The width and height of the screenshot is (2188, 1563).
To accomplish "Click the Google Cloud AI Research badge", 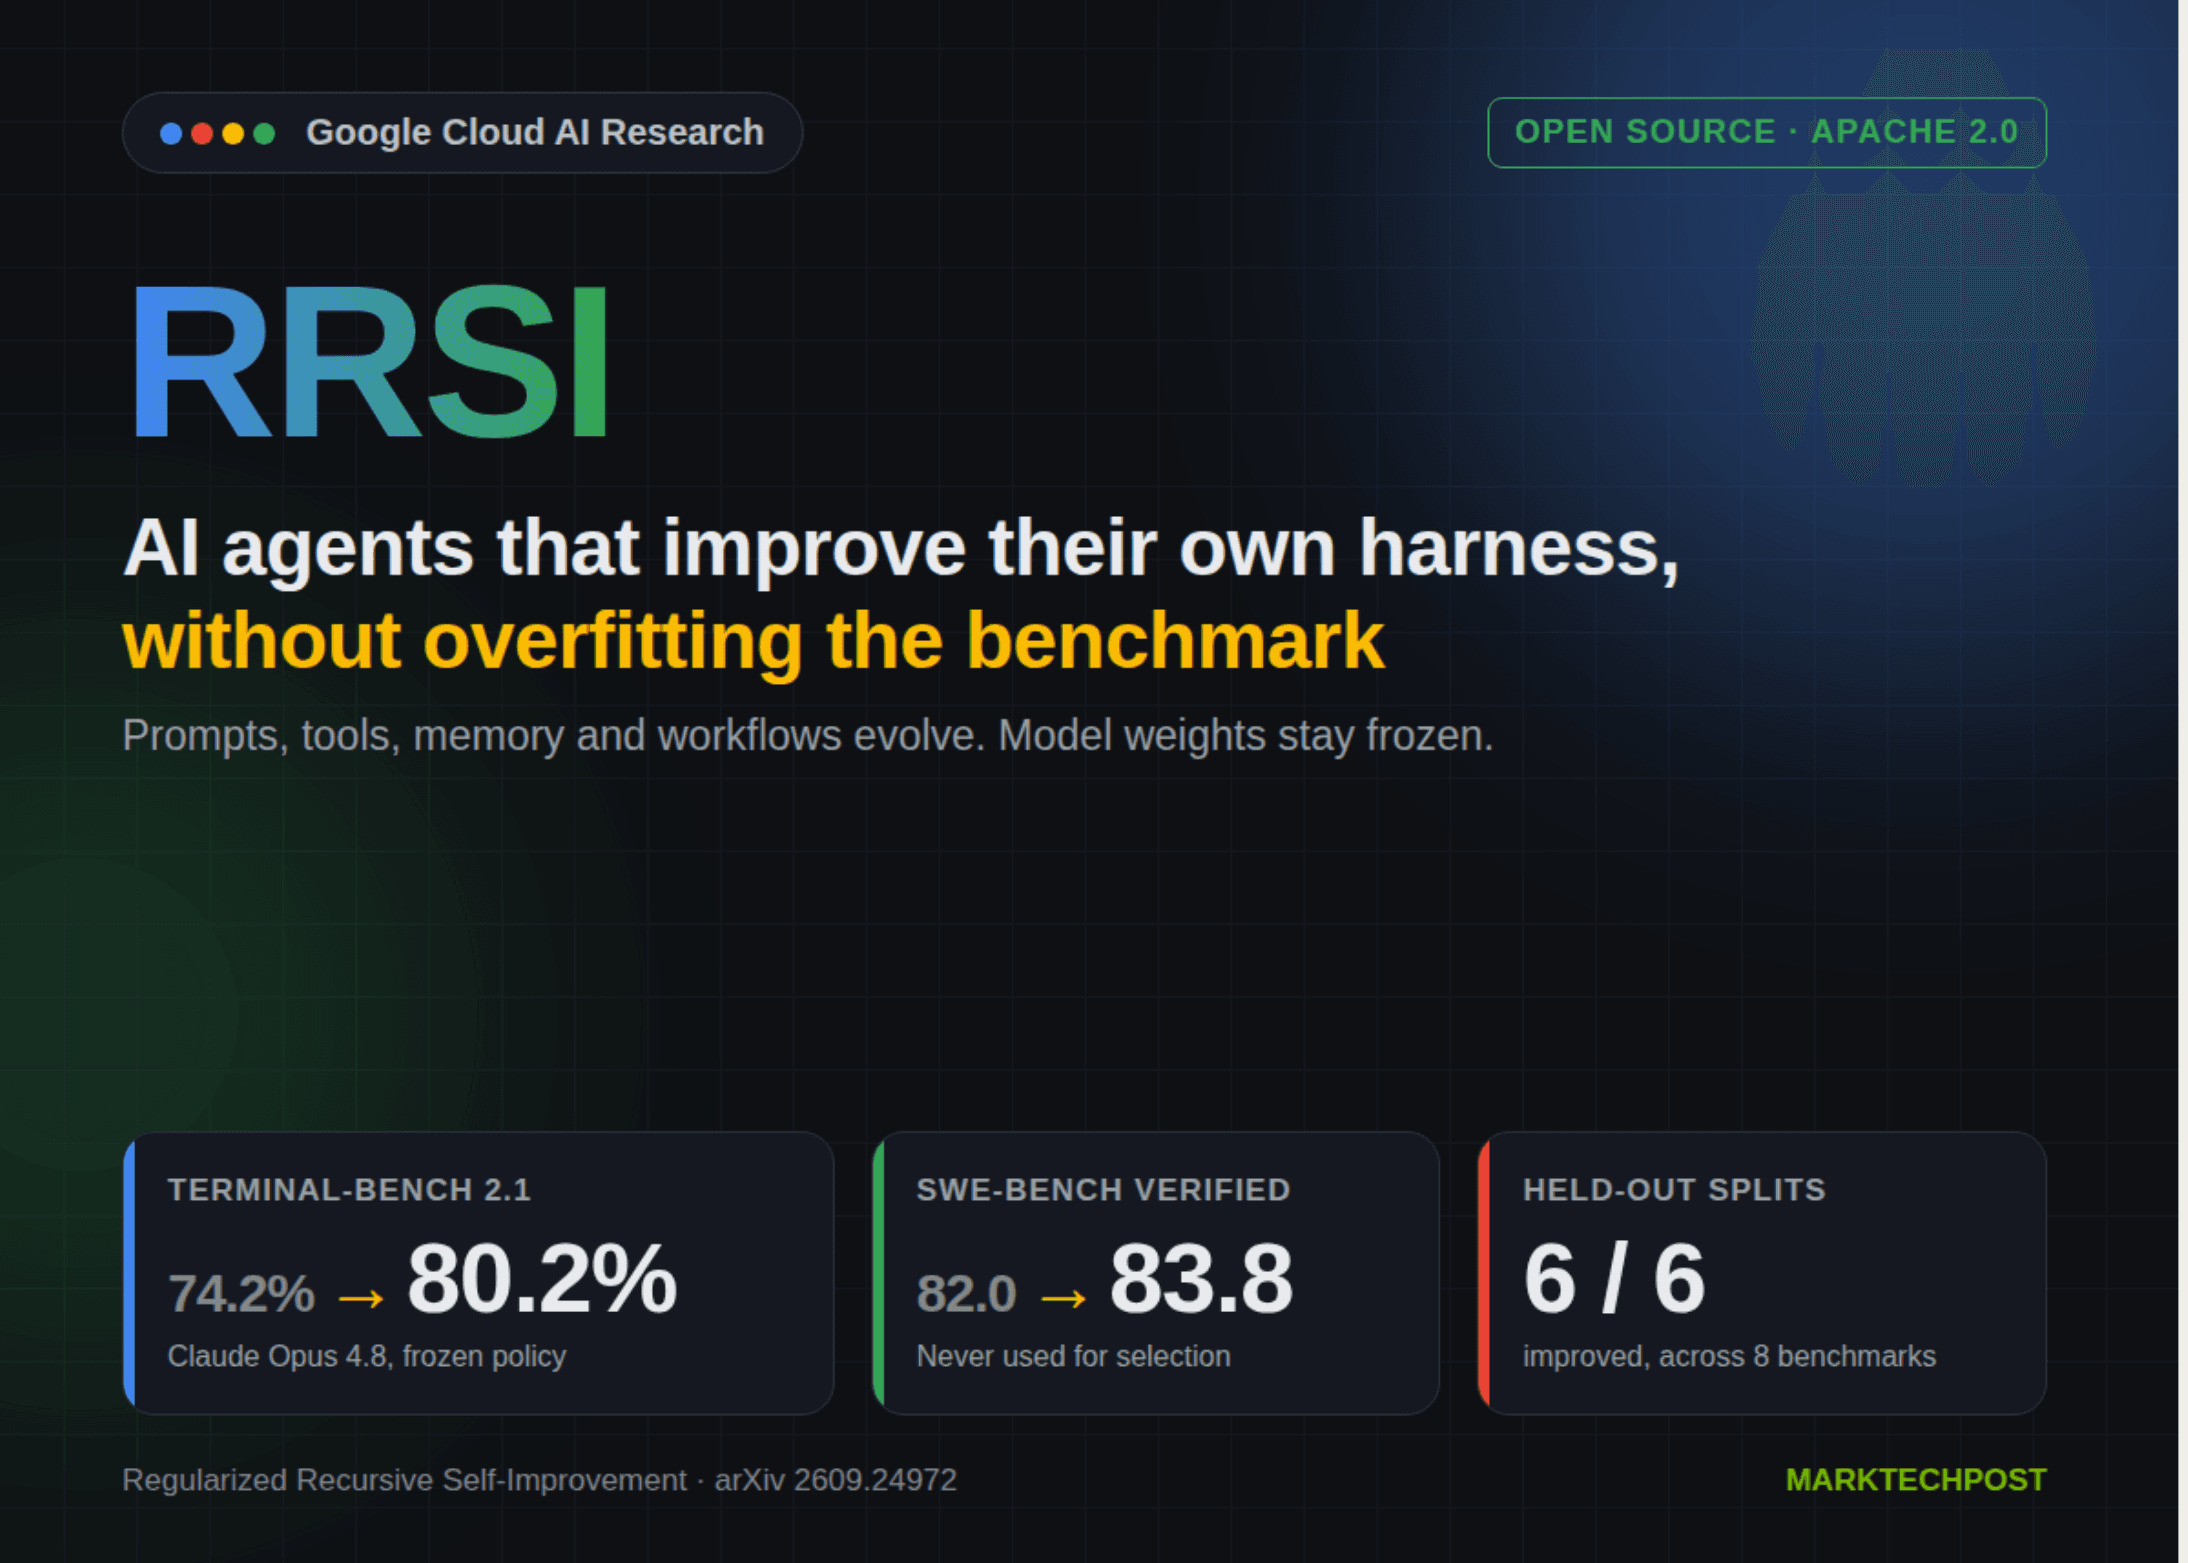I will [x=462, y=133].
